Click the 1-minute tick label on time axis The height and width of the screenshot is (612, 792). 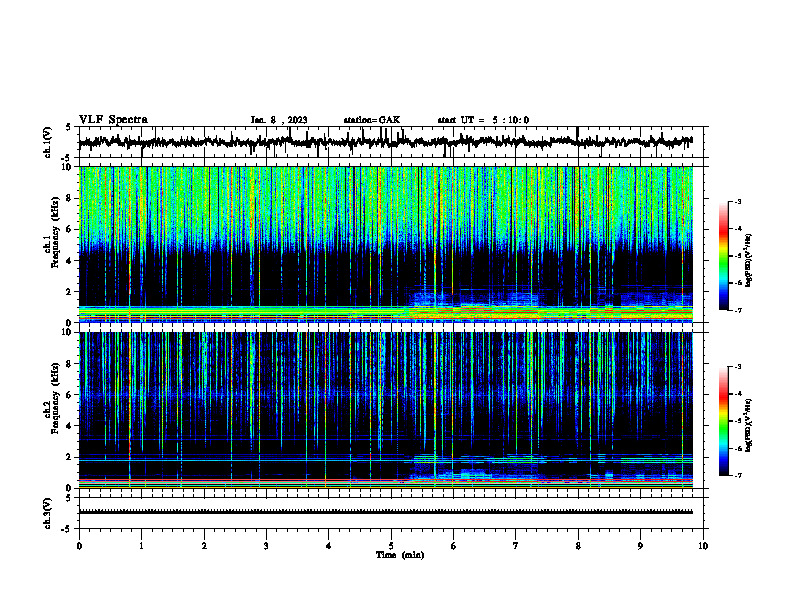click(x=141, y=546)
